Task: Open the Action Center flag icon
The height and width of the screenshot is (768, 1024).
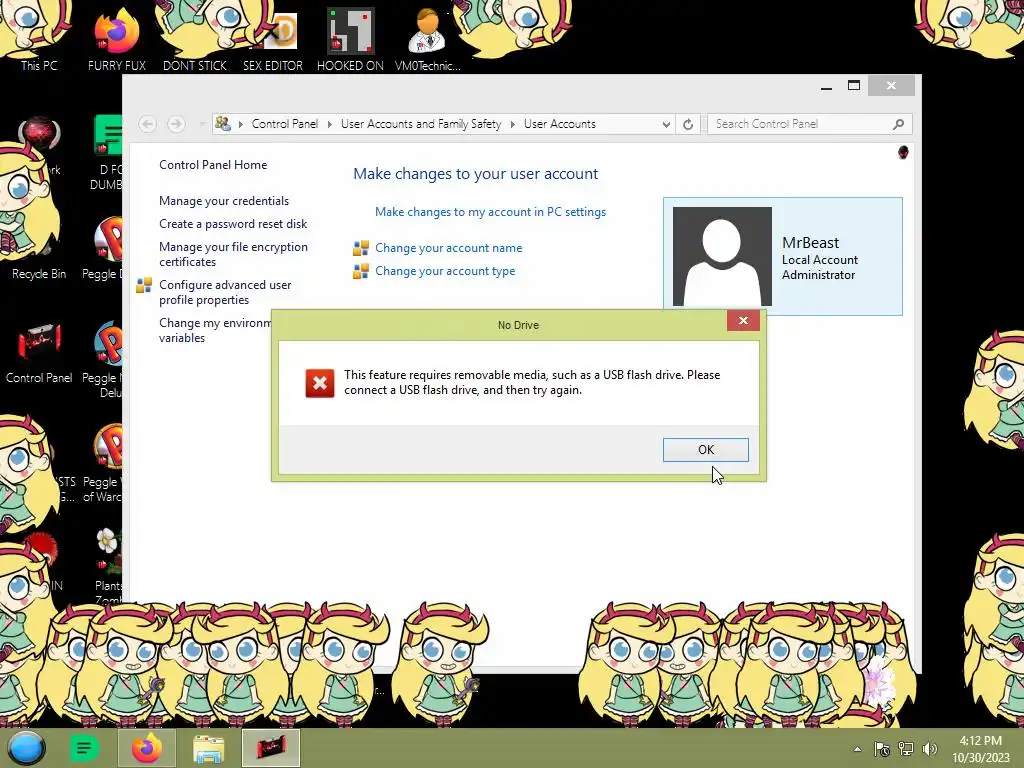Action: [x=882, y=749]
